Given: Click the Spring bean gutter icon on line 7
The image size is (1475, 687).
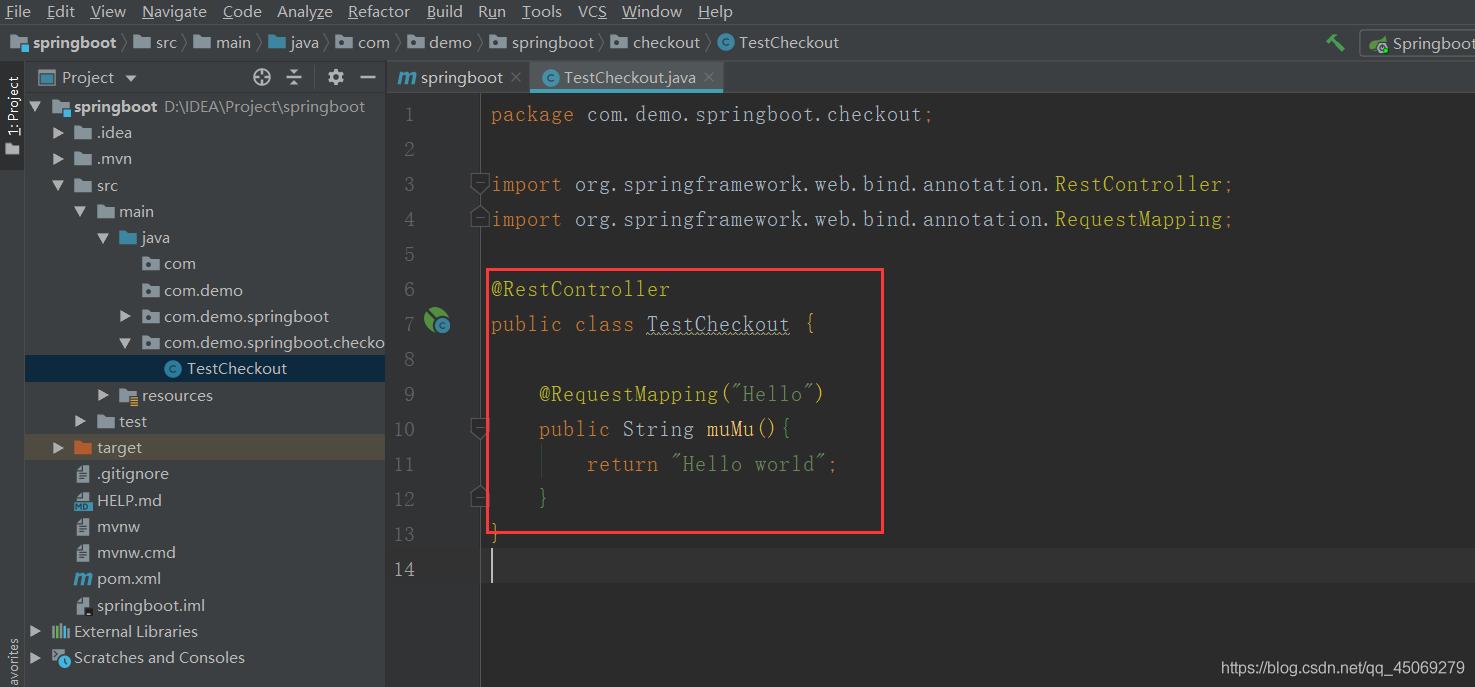Looking at the screenshot, I should point(436,321).
